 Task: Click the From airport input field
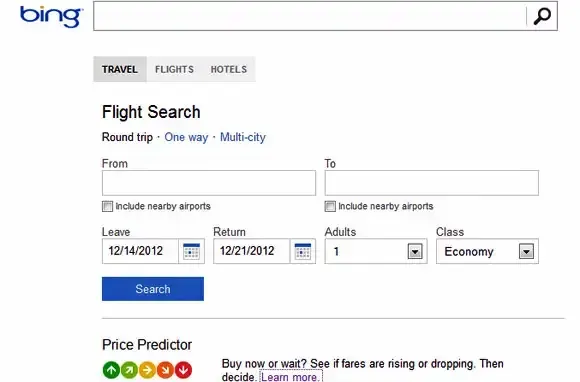(209, 183)
